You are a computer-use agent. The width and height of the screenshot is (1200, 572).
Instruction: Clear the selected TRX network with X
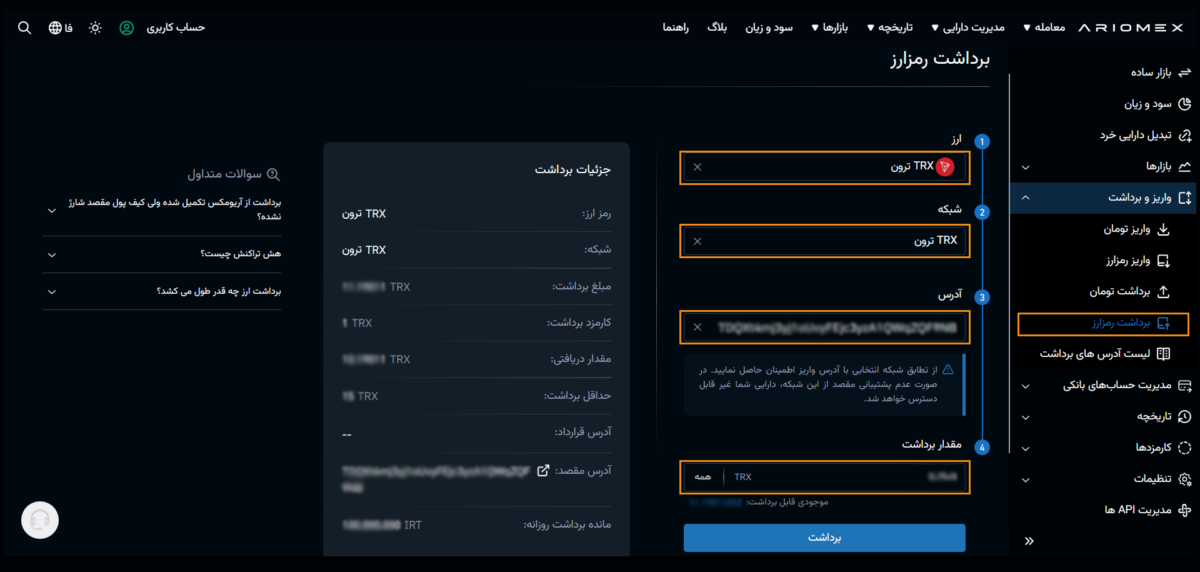tap(698, 242)
